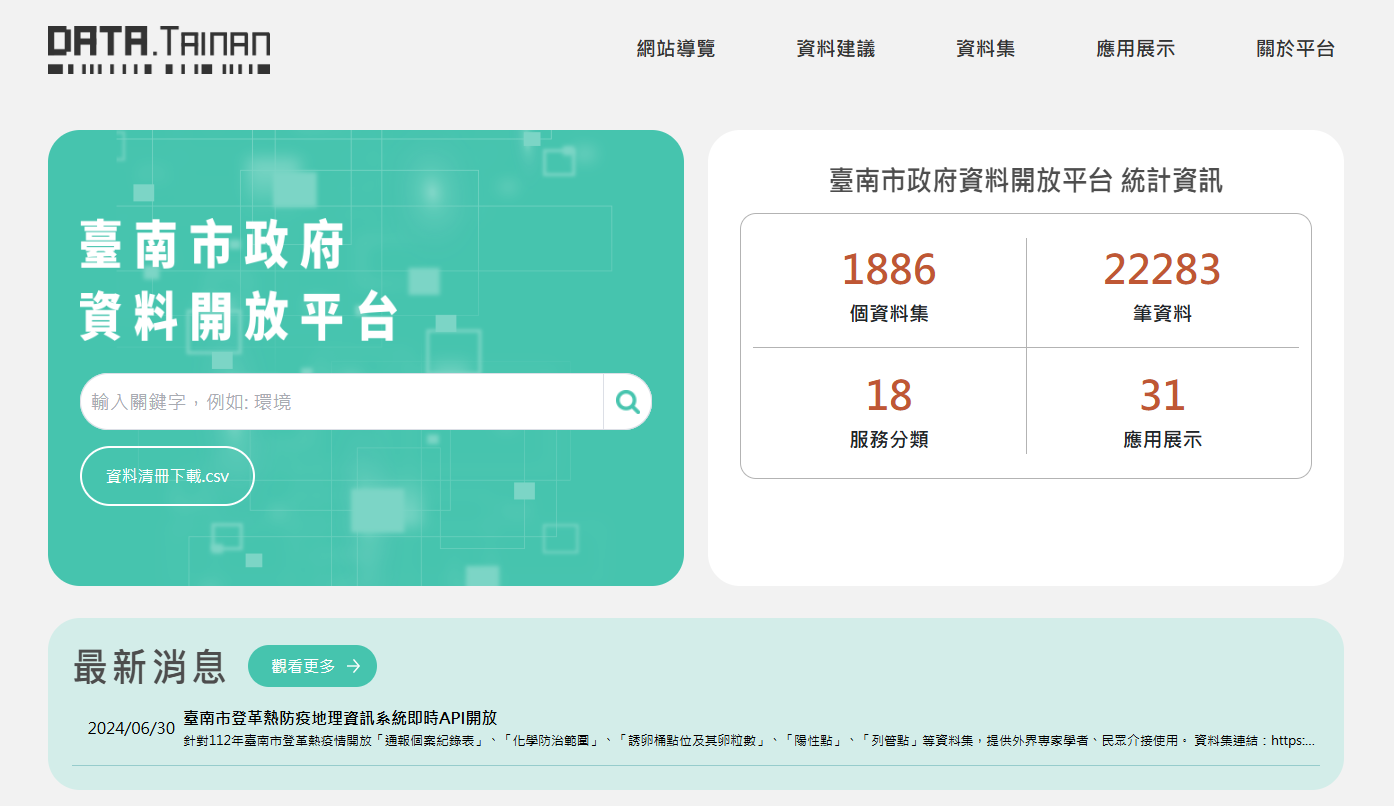Viewport: 1394px width, 806px height.
Task: Open the 18 服務分類 statistic
Action: pyautogui.click(x=888, y=410)
